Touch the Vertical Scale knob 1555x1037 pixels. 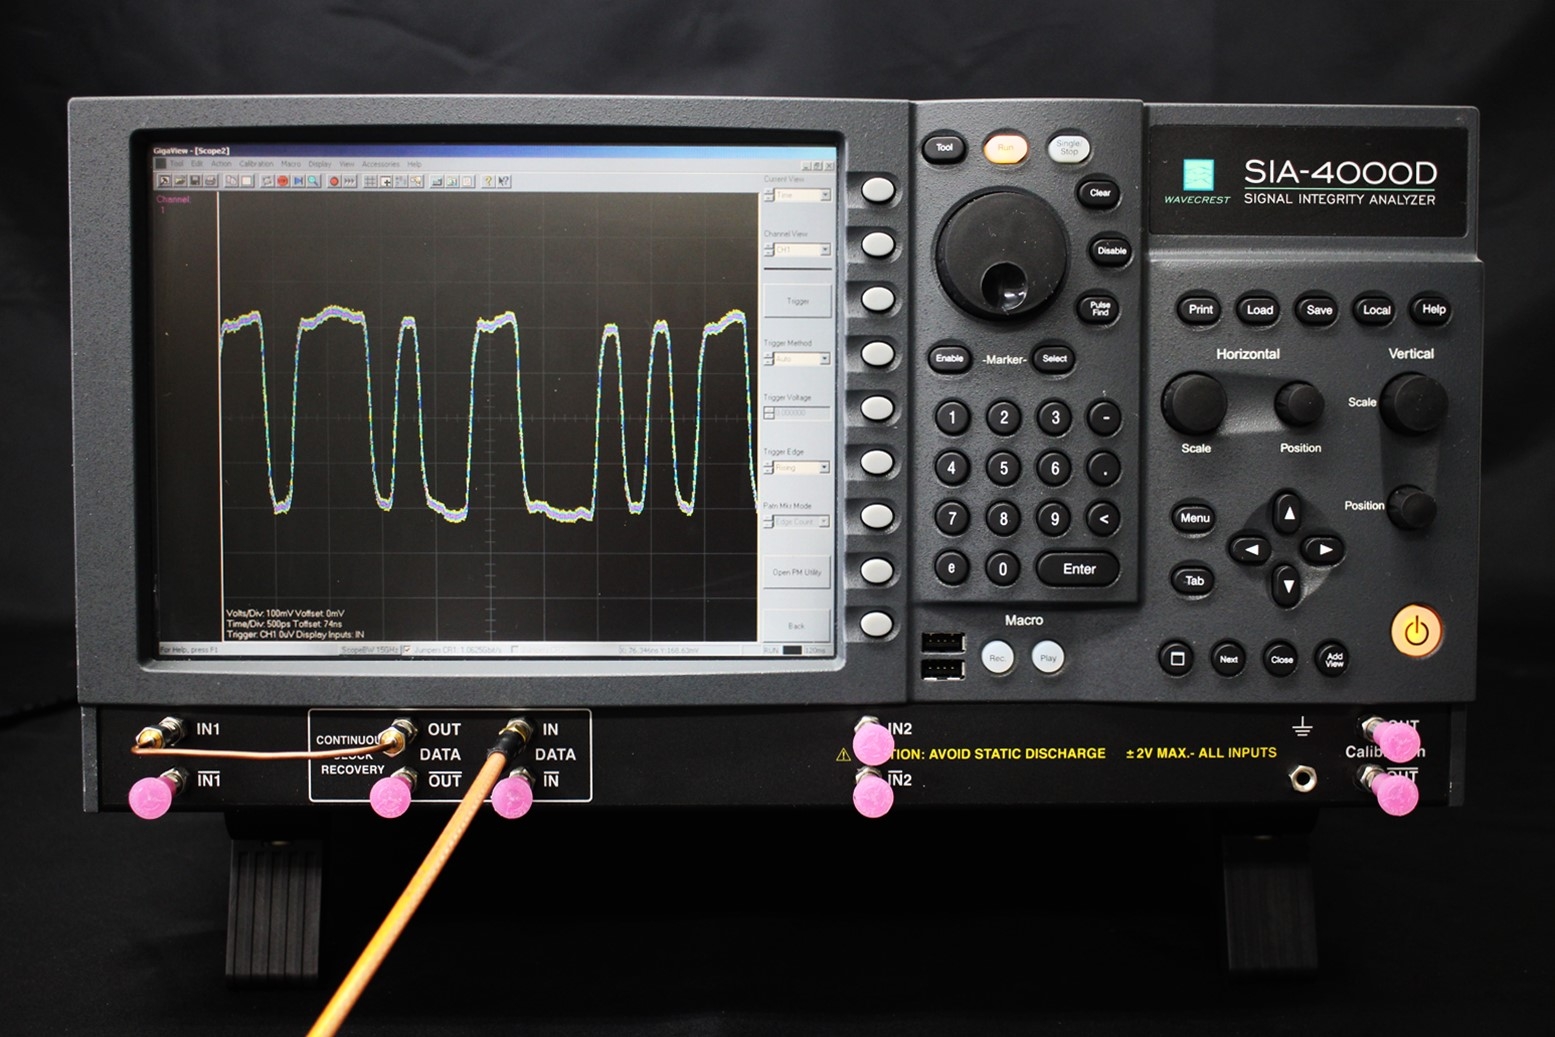pos(1413,402)
